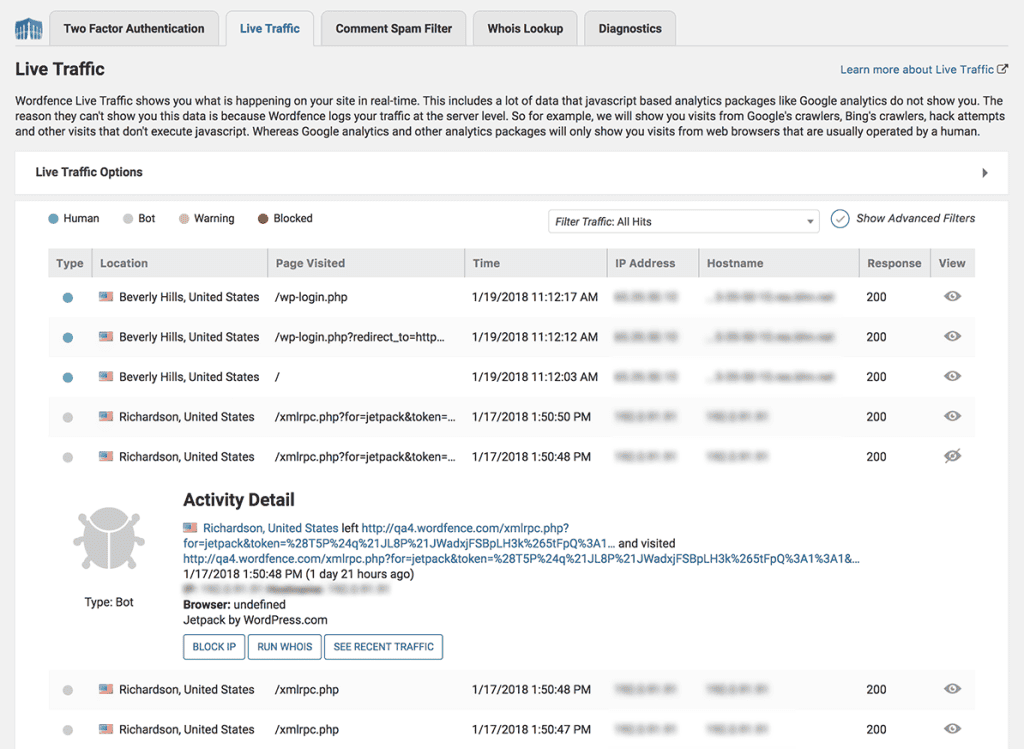Click the human type dot for the redirect_to row
1024x749 pixels.
[x=68, y=338]
